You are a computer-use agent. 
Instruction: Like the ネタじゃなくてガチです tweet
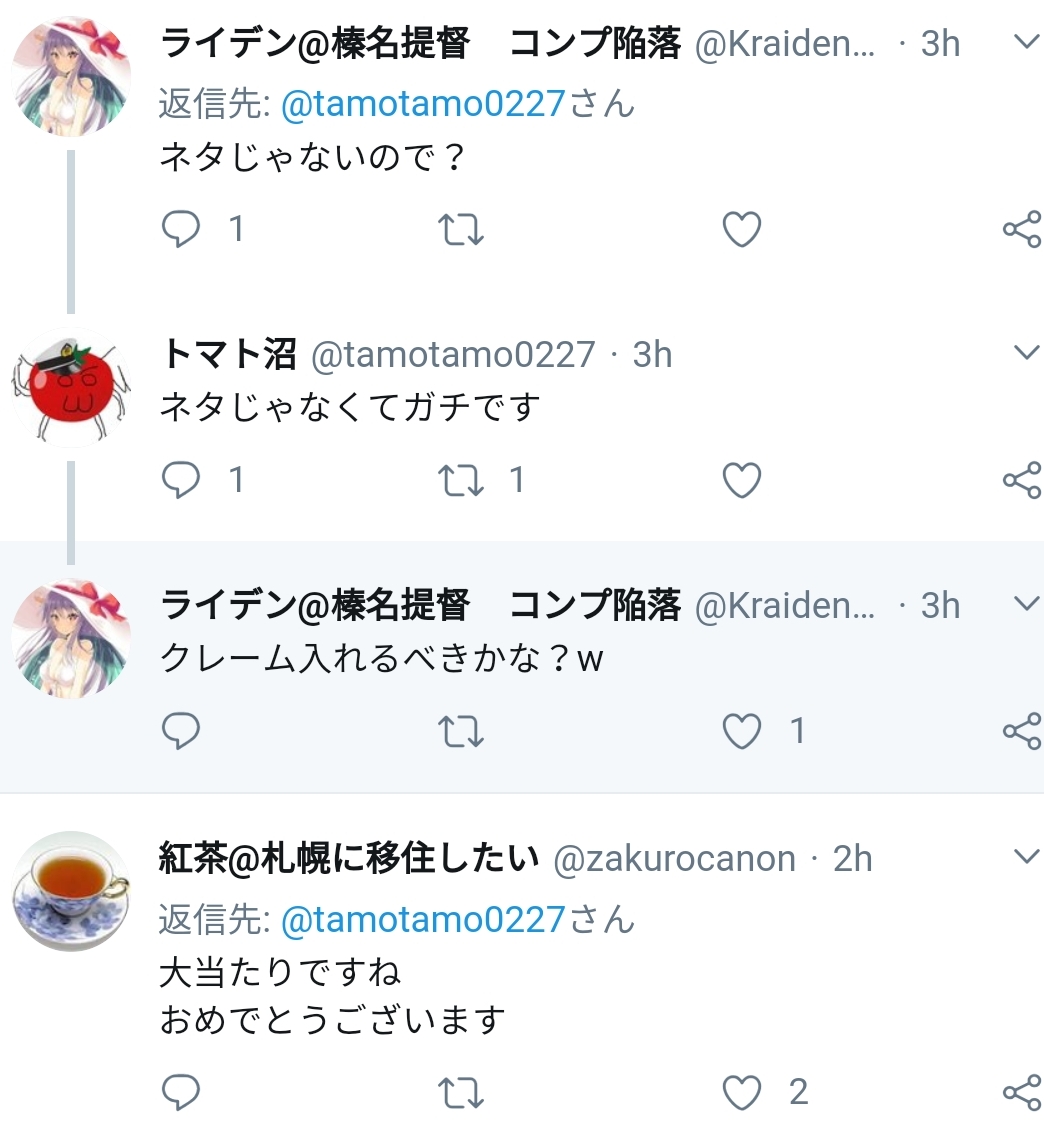click(x=741, y=480)
